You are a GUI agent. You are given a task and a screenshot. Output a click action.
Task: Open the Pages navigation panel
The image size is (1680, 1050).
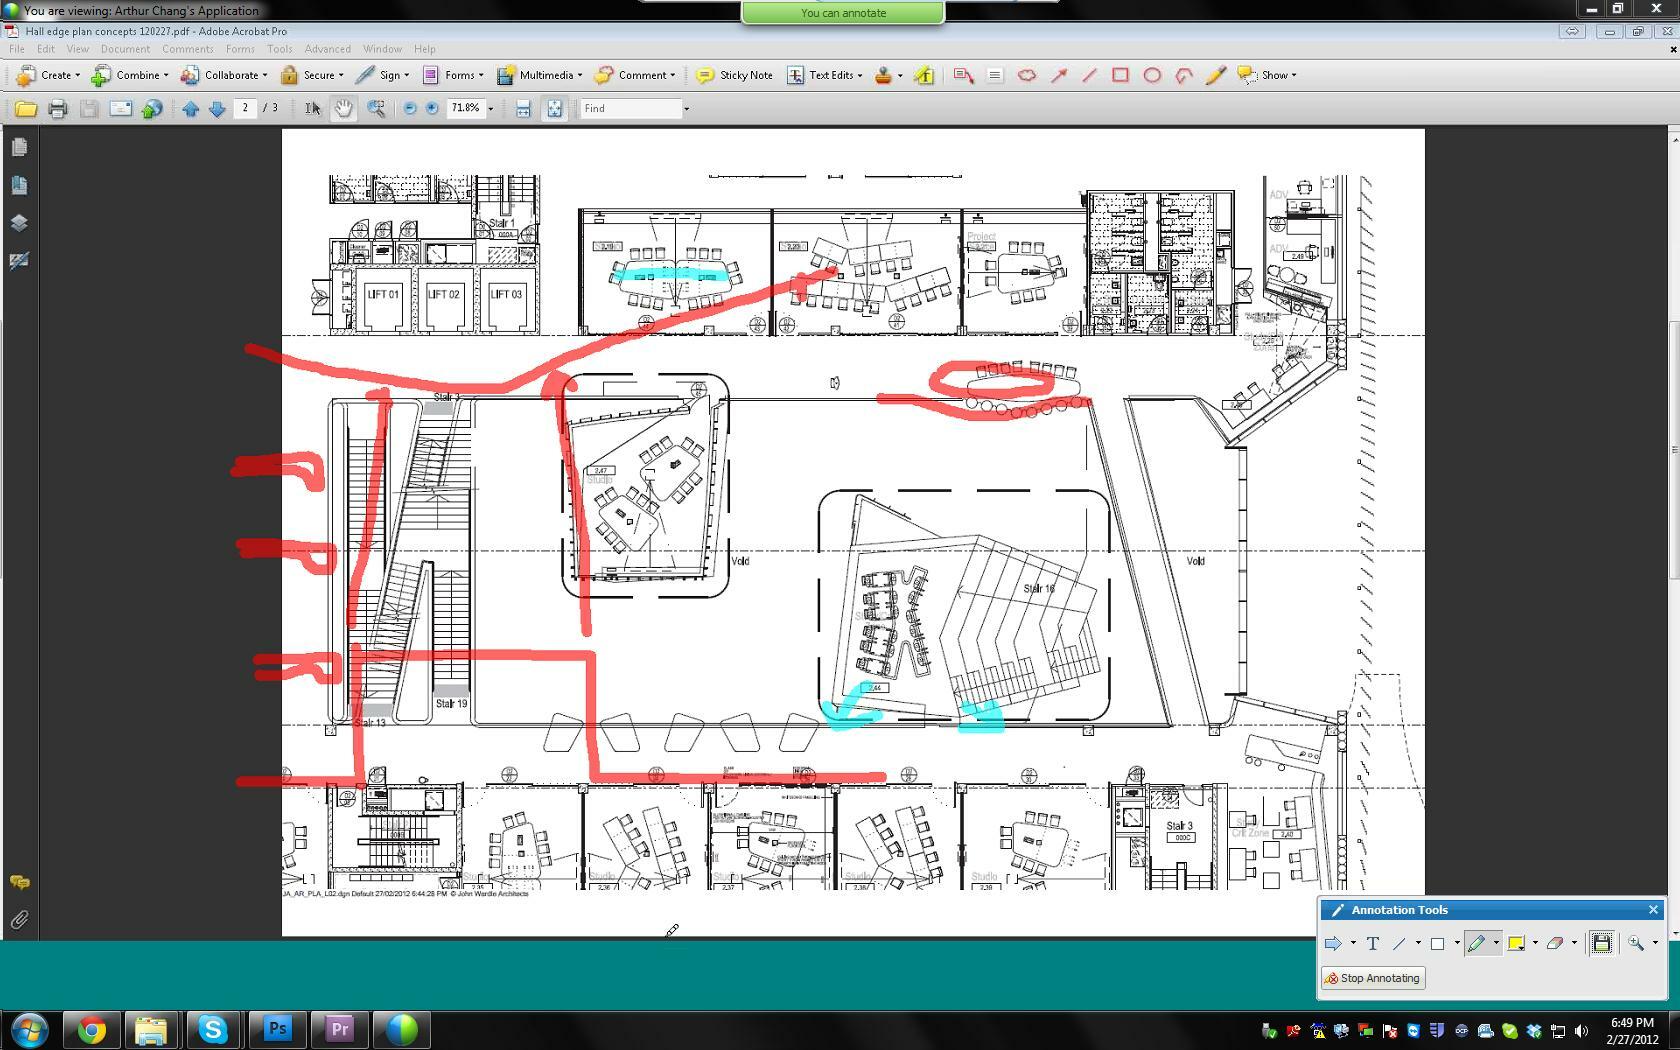[x=19, y=147]
